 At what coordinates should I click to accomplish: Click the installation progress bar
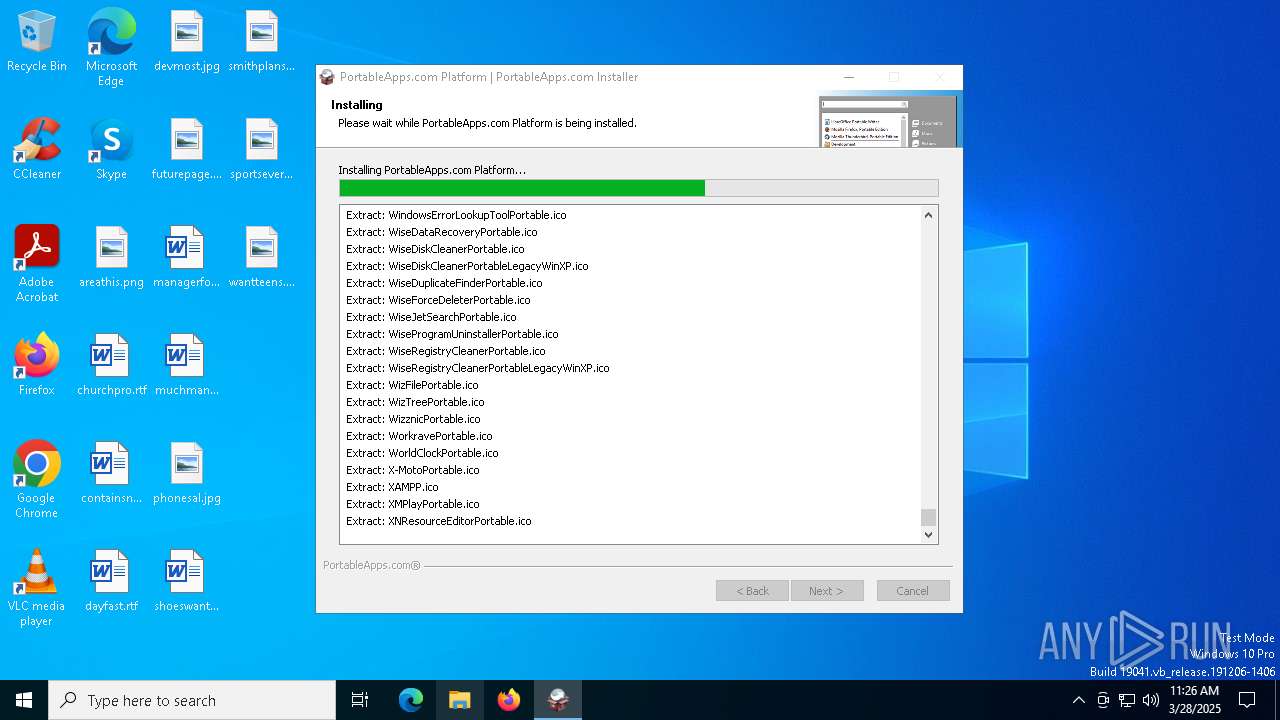[x=638, y=188]
